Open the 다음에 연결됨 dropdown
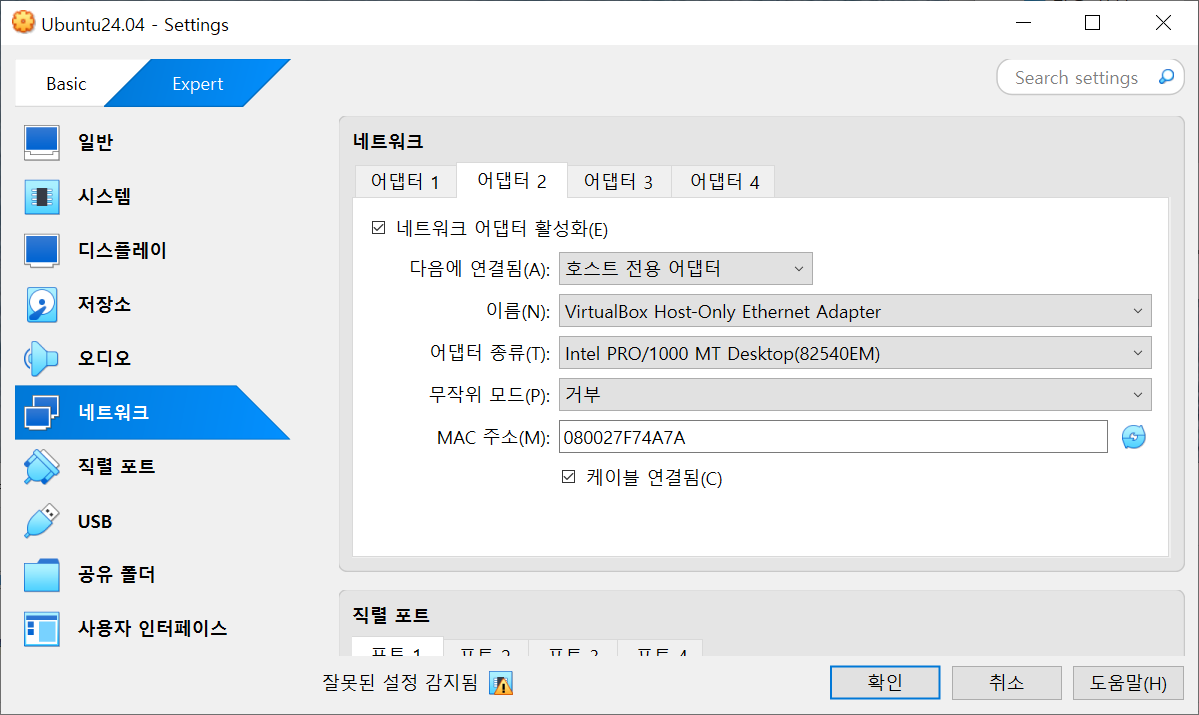 (685, 268)
